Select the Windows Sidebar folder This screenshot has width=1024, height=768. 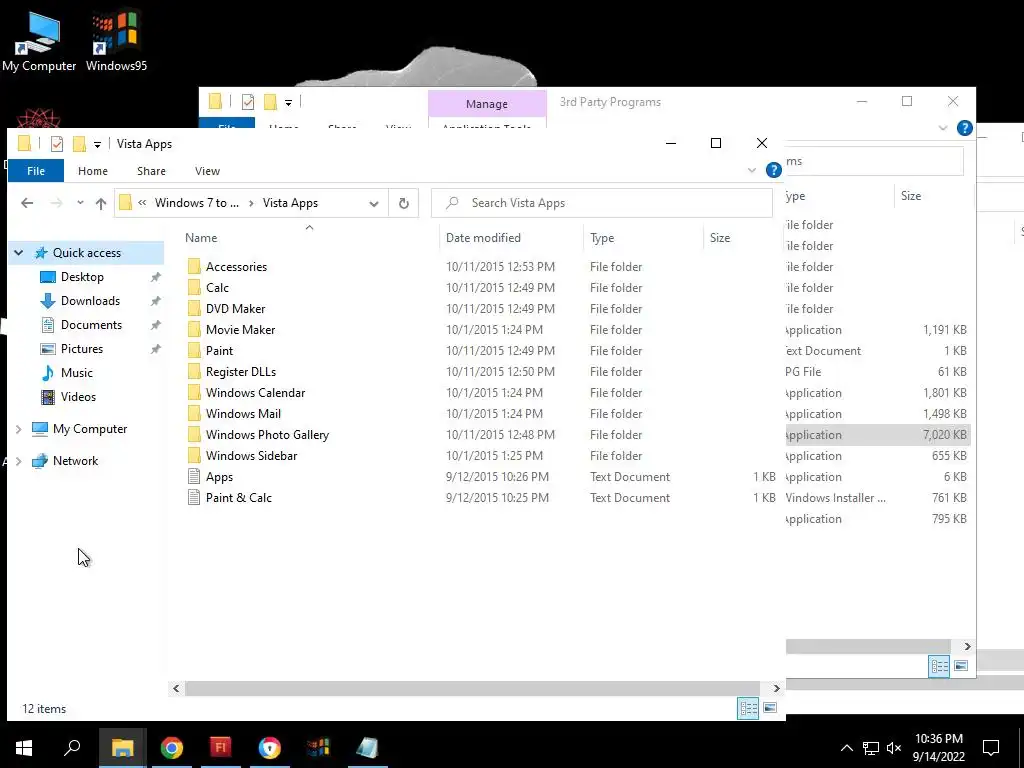(251, 456)
